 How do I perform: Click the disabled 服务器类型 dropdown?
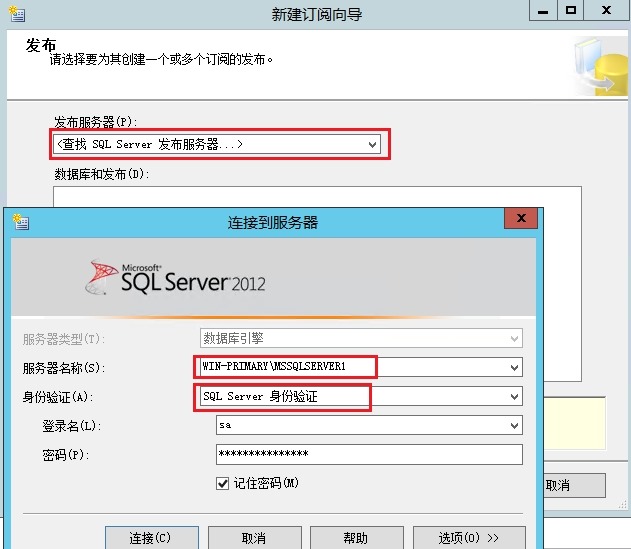[360, 338]
